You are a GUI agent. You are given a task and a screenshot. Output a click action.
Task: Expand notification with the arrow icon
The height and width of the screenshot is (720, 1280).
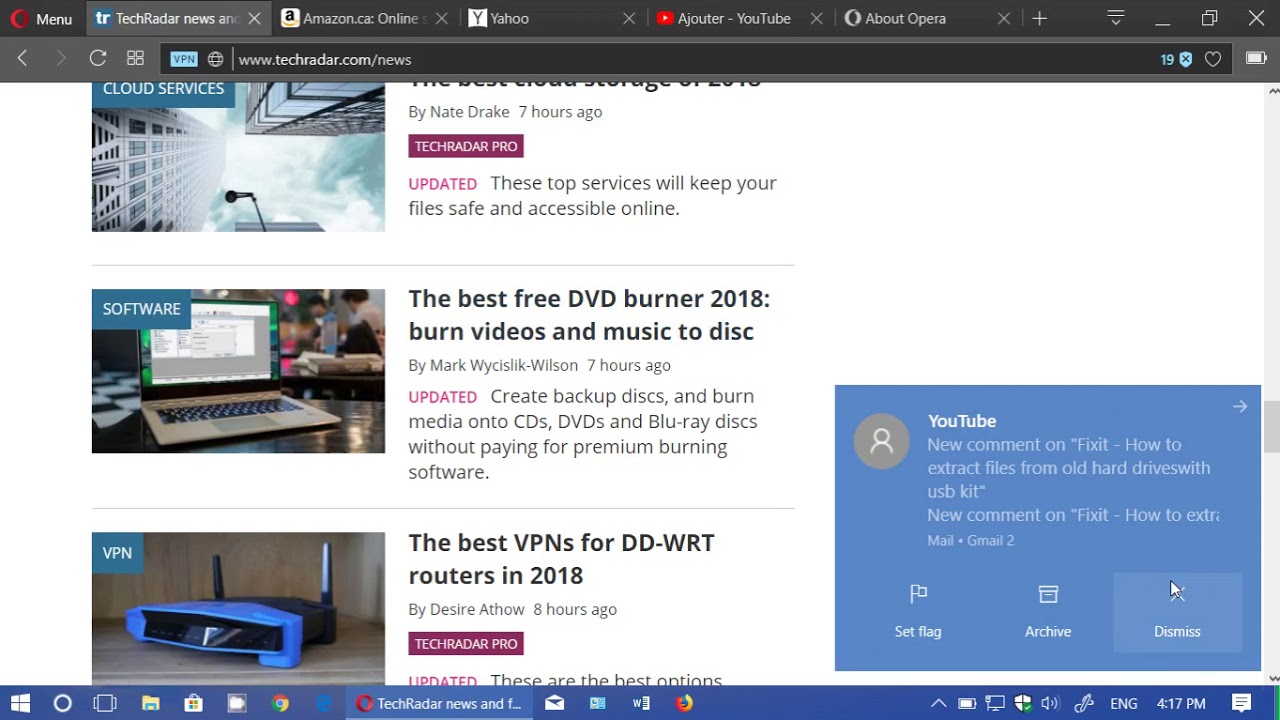(x=1240, y=406)
